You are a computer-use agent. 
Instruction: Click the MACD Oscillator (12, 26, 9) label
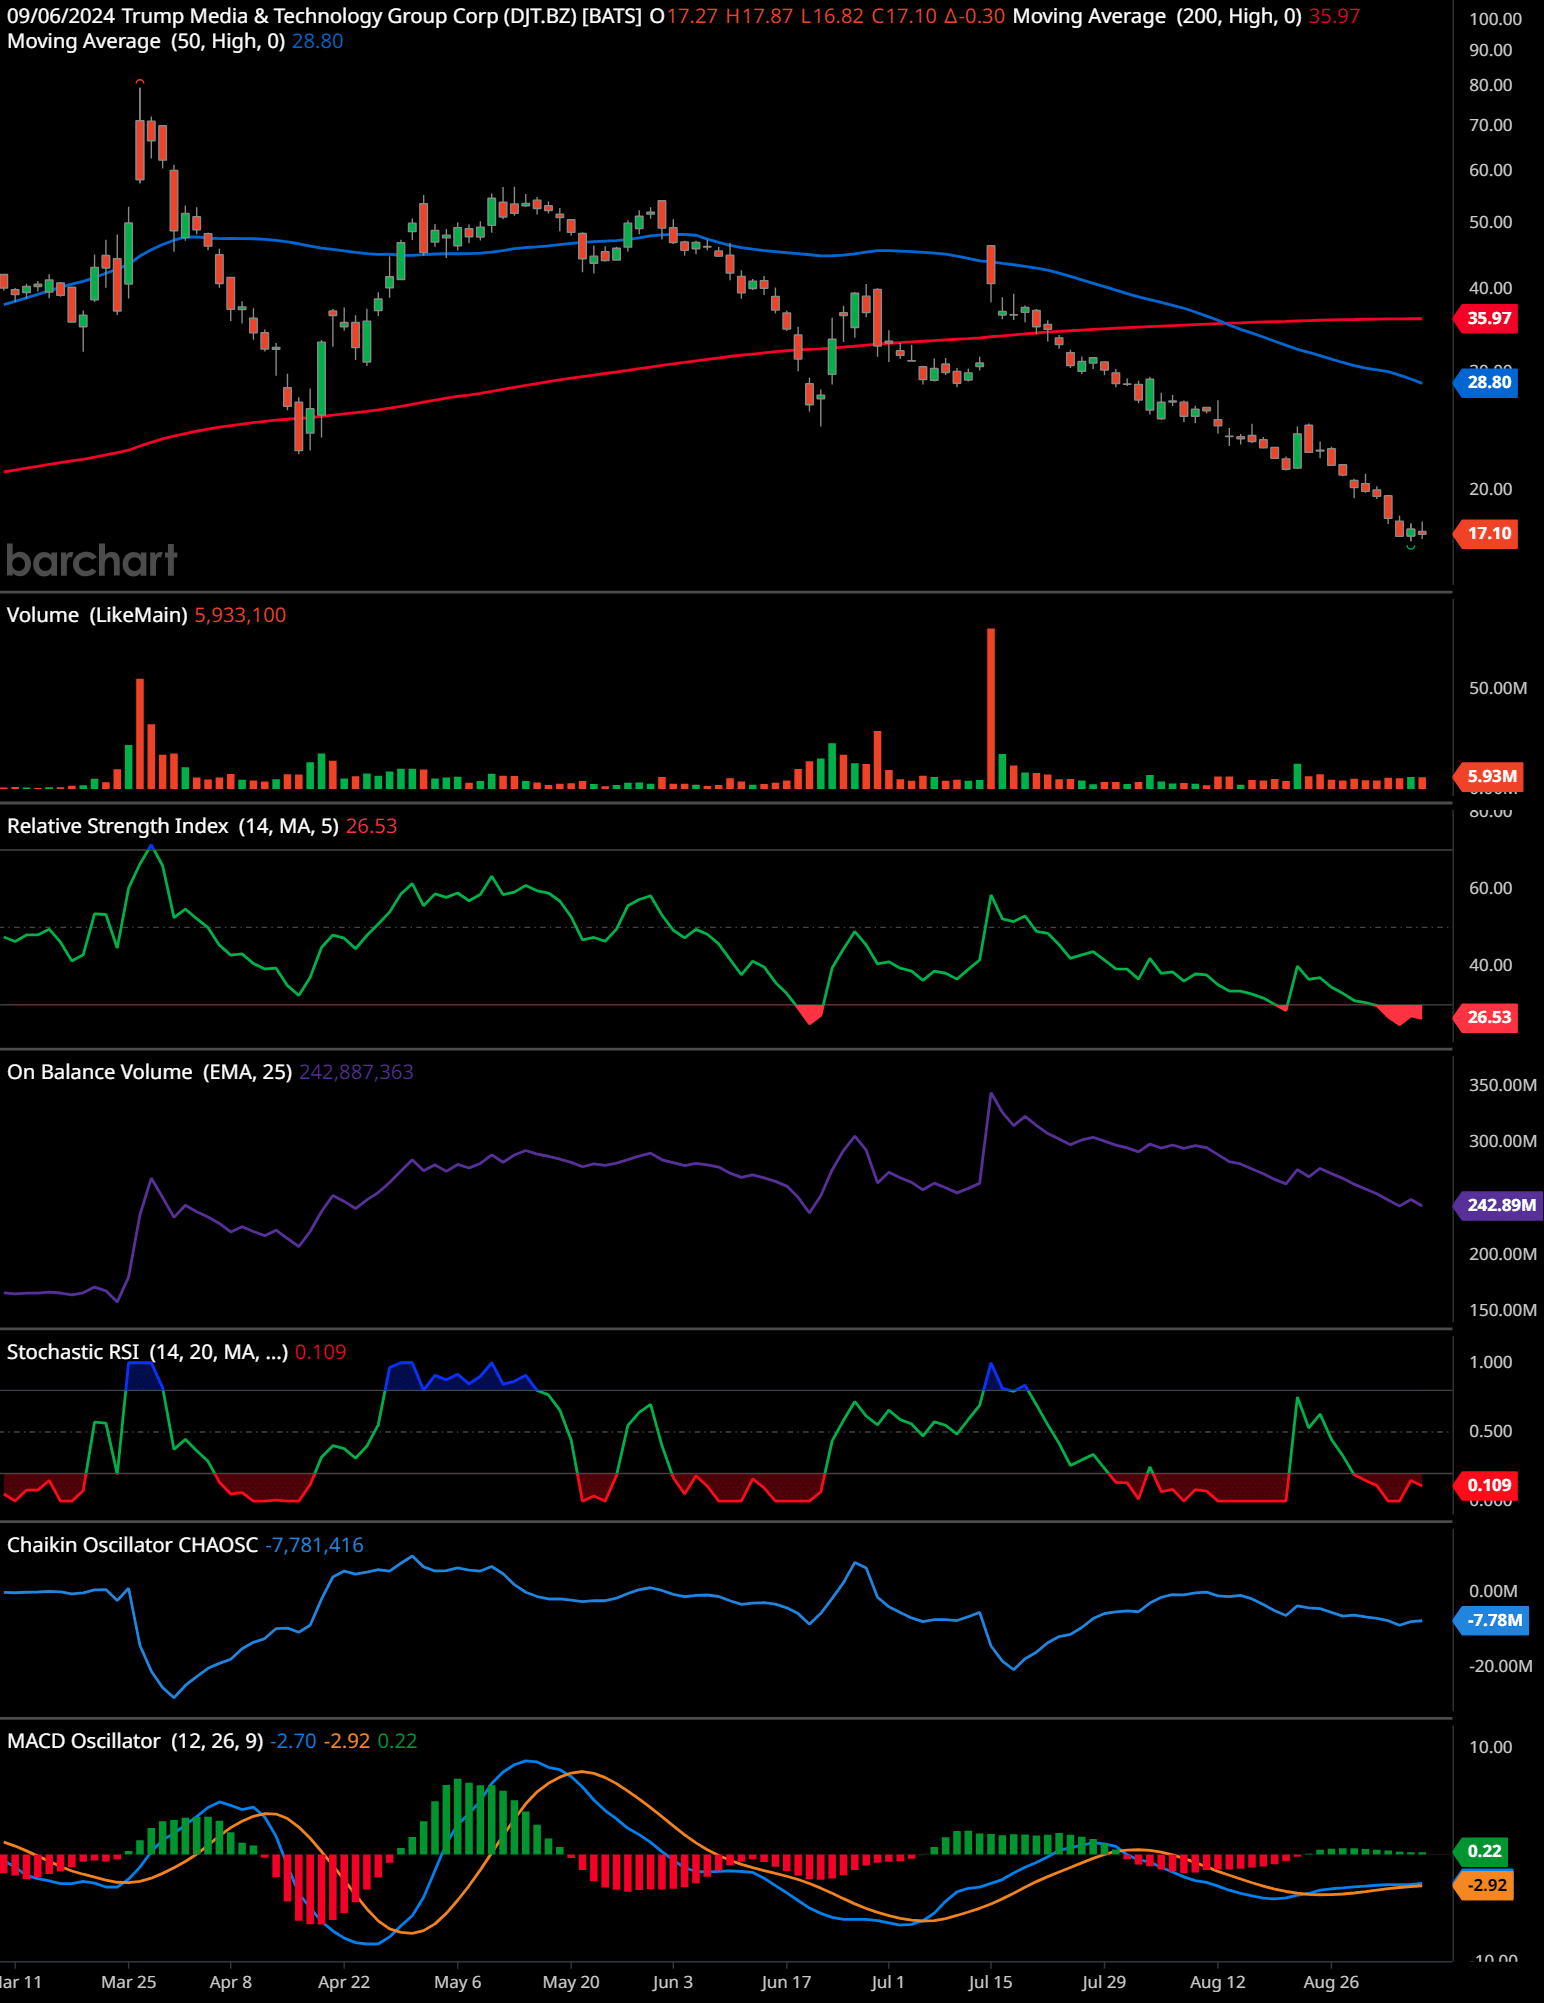135,1741
